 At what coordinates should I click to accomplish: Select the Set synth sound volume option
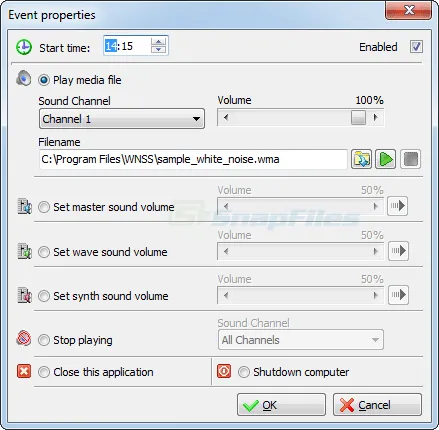click(x=44, y=296)
